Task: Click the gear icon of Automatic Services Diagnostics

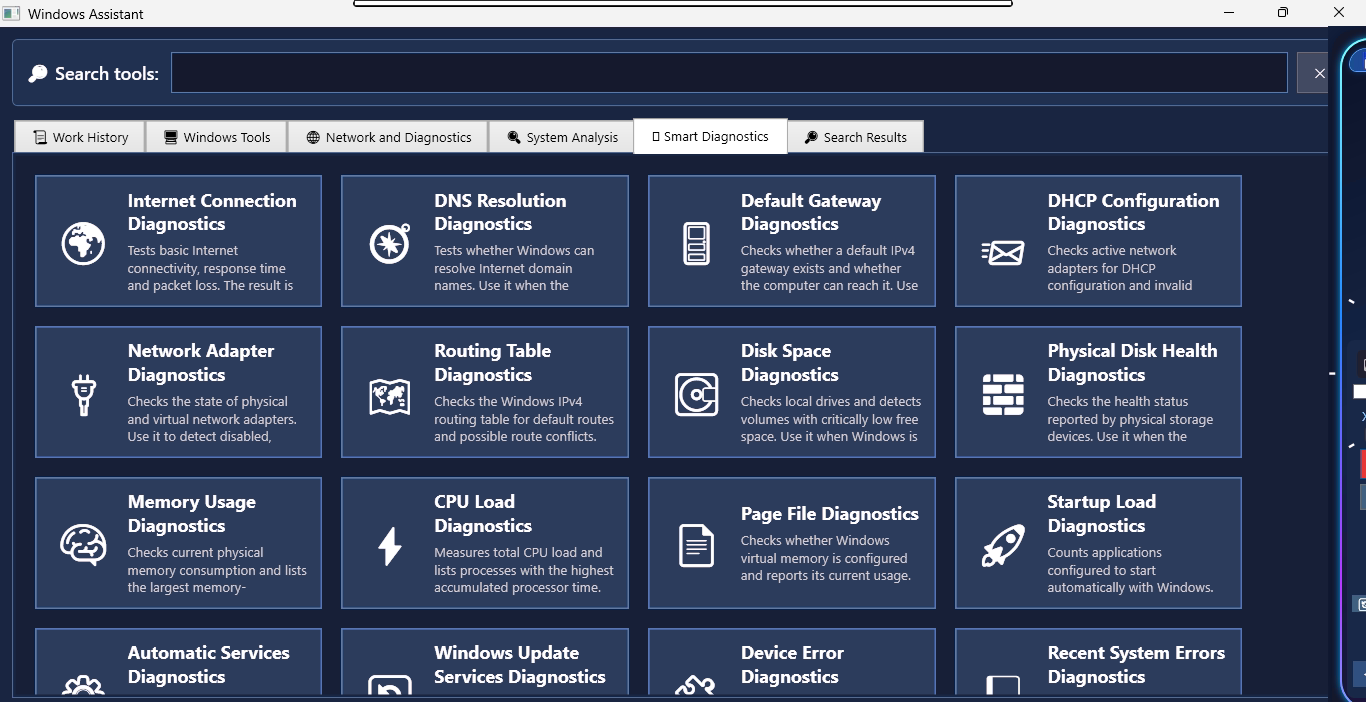Action: (83, 686)
